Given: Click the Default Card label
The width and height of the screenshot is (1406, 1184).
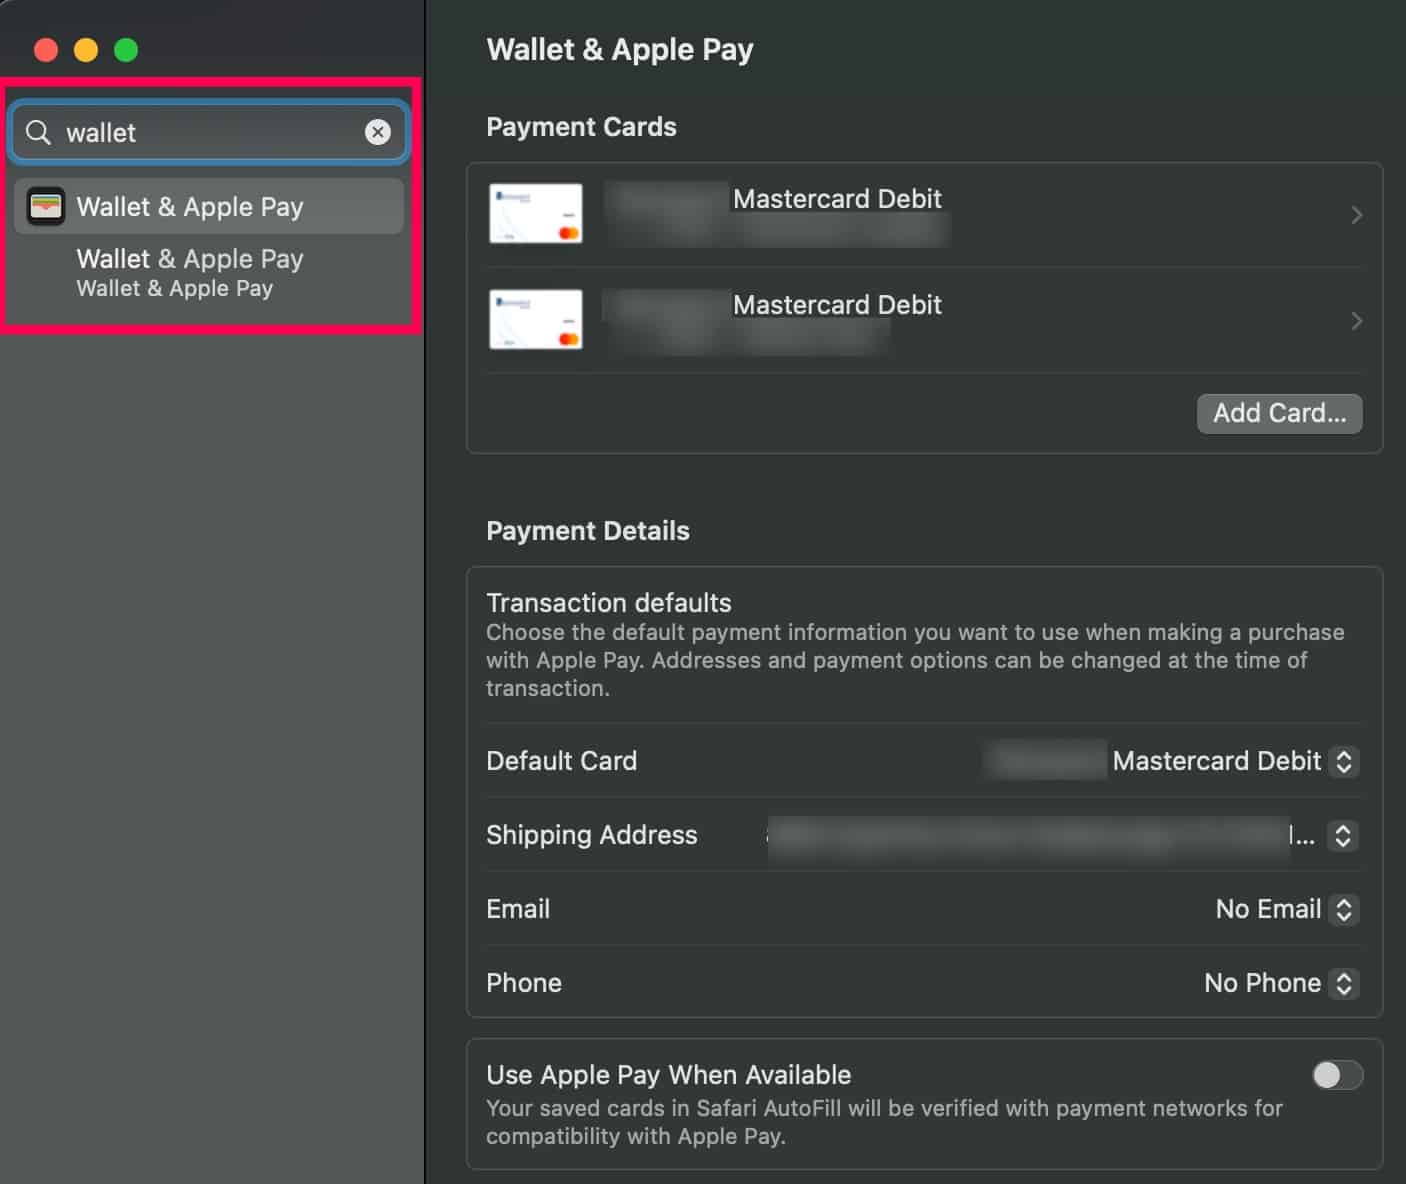Looking at the screenshot, I should (x=561, y=761).
